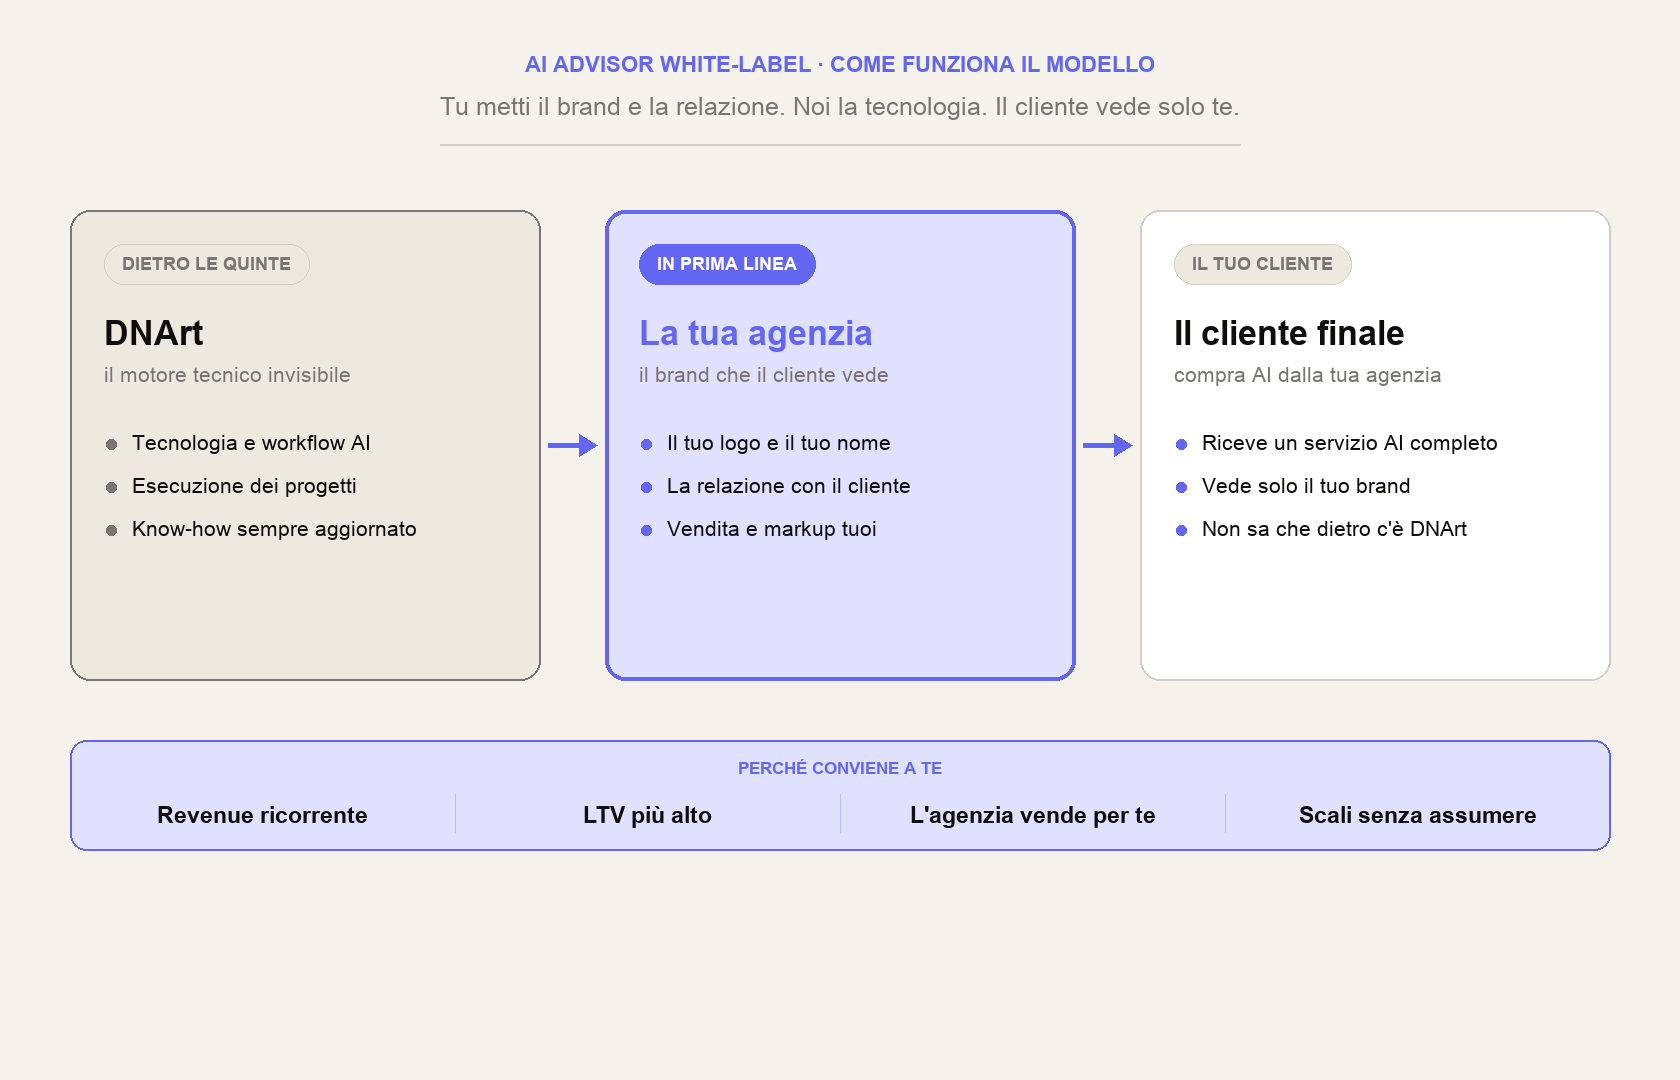Click the 'AI ADVISOR WHITE-LABEL' title line
This screenshot has width=1680, height=1080.
[x=840, y=64]
